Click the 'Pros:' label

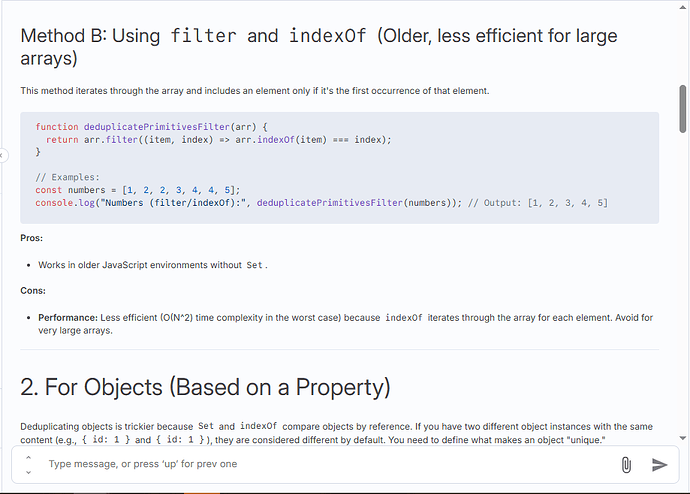[32, 238]
